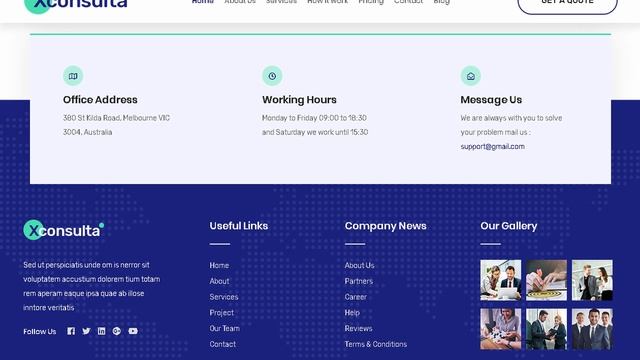The width and height of the screenshot is (640, 360).
Task: Open the LinkedIn social icon
Action: click(x=101, y=331)
